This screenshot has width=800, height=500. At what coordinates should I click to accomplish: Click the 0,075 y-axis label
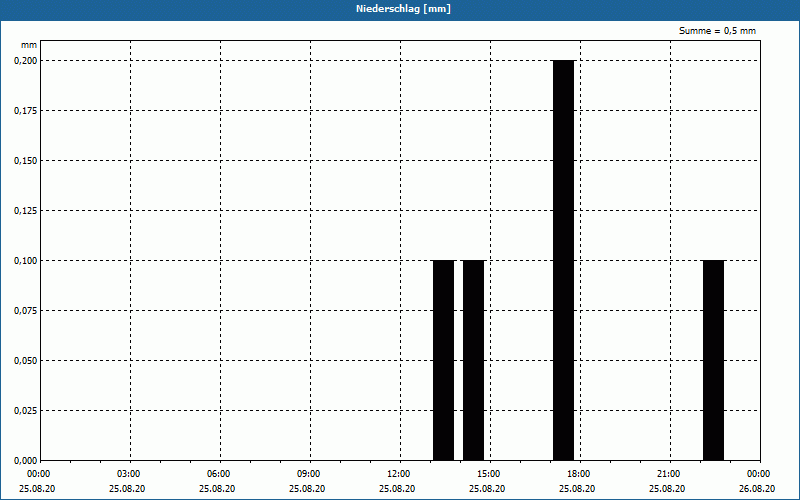[26, 311]
